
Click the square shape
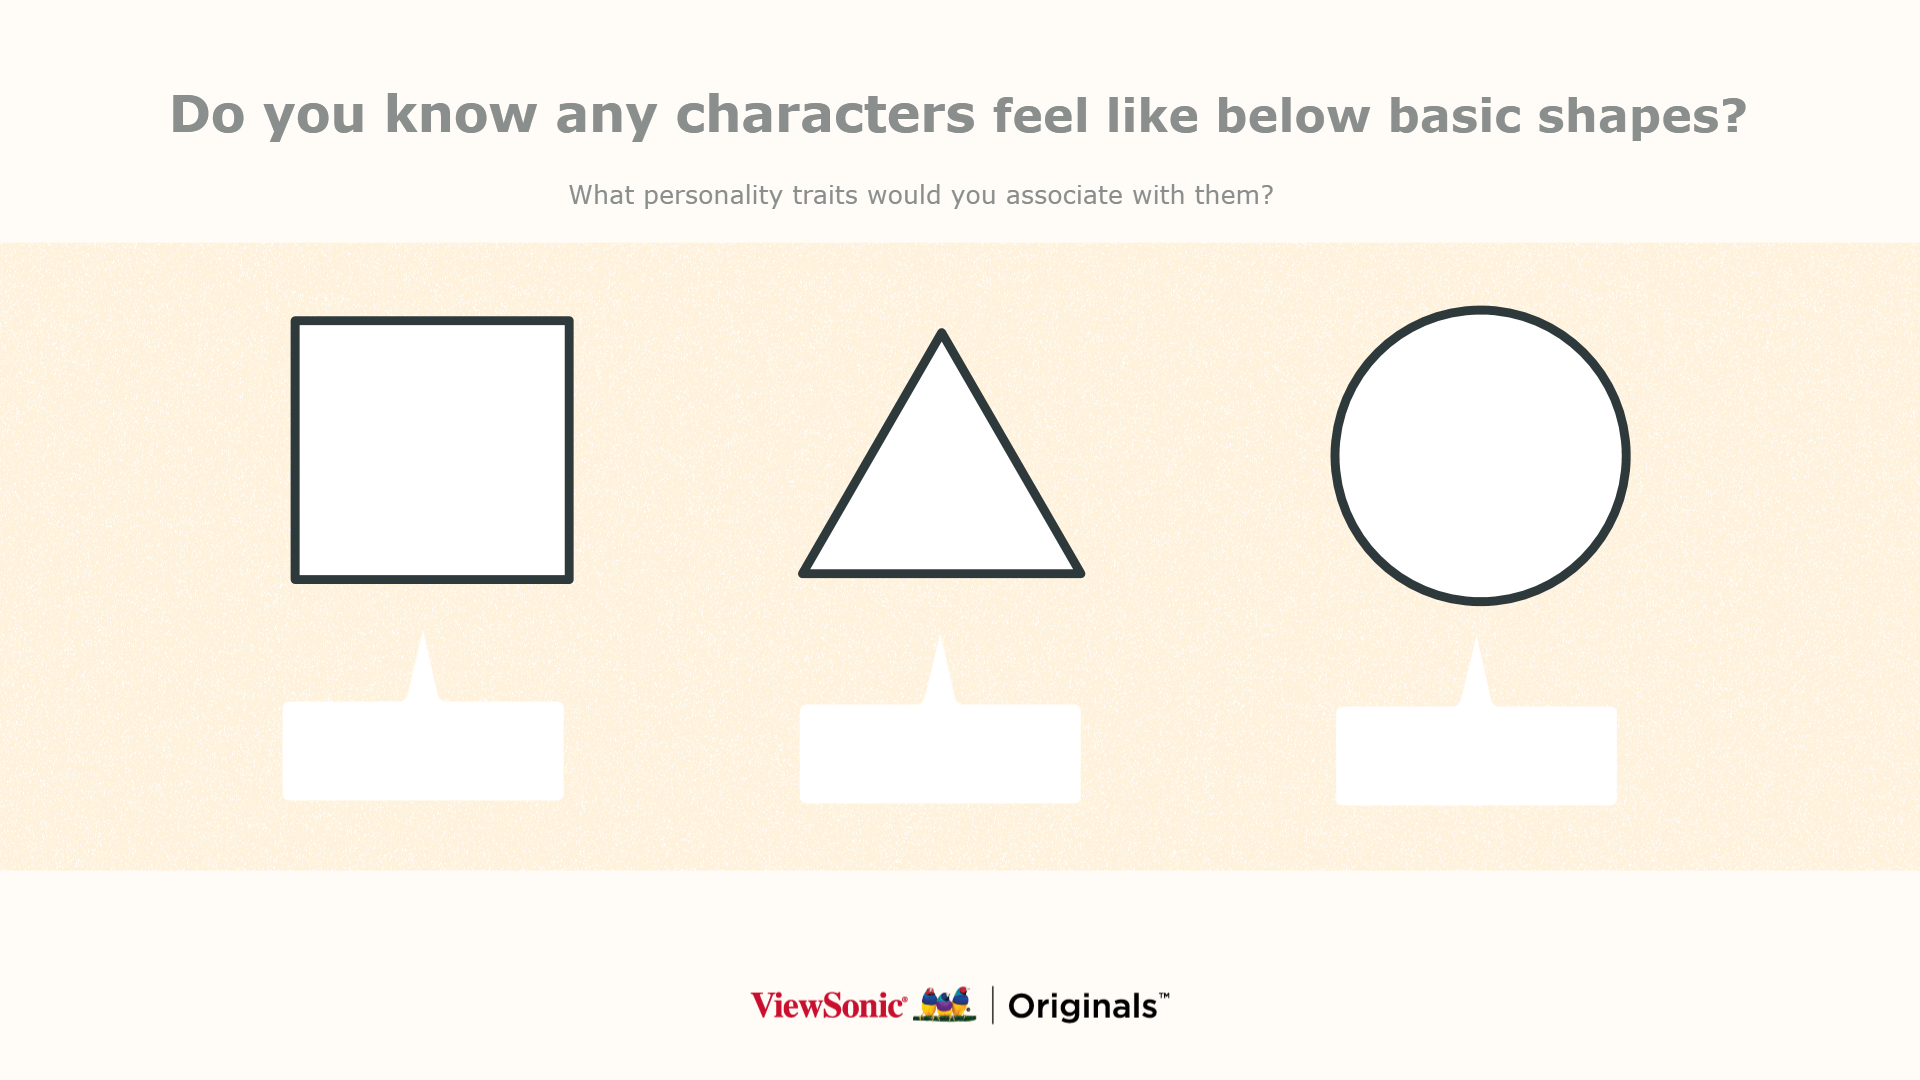pos(432,450)
